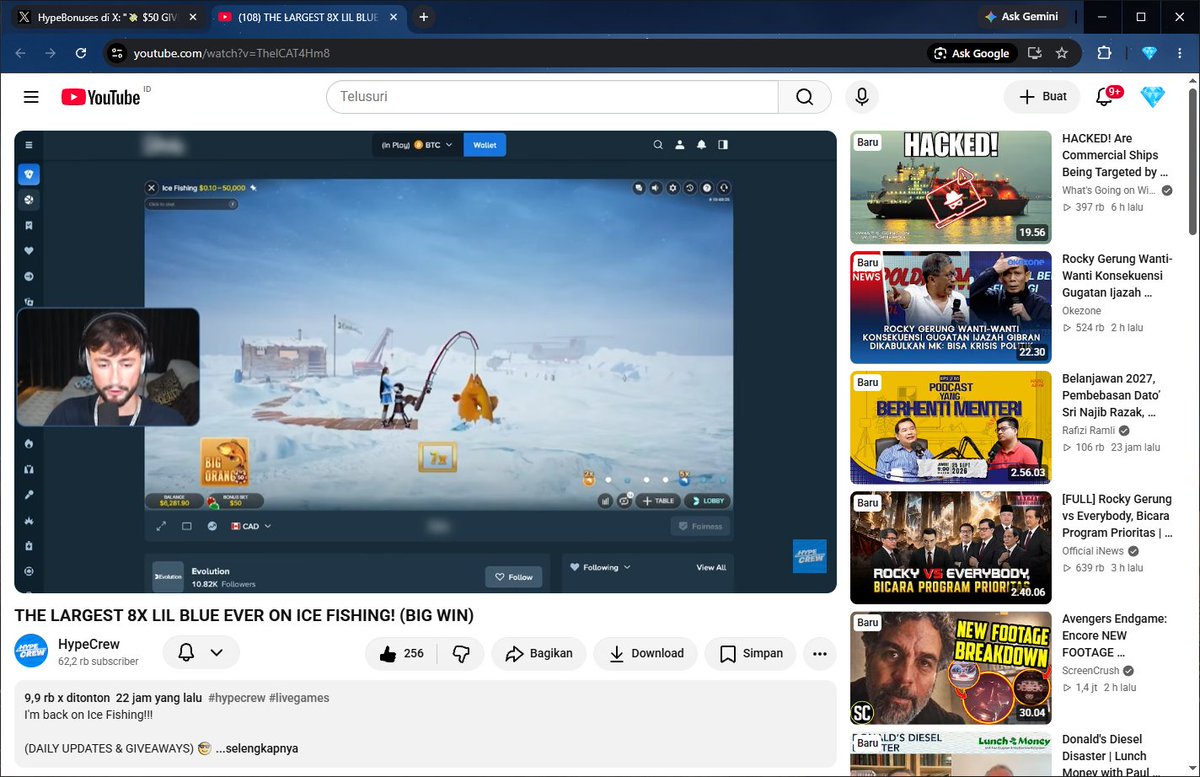Viewport: 1200px width, 777px height.
Task: Open the HypeCrew channel avatar
Action: pos(31,651)
